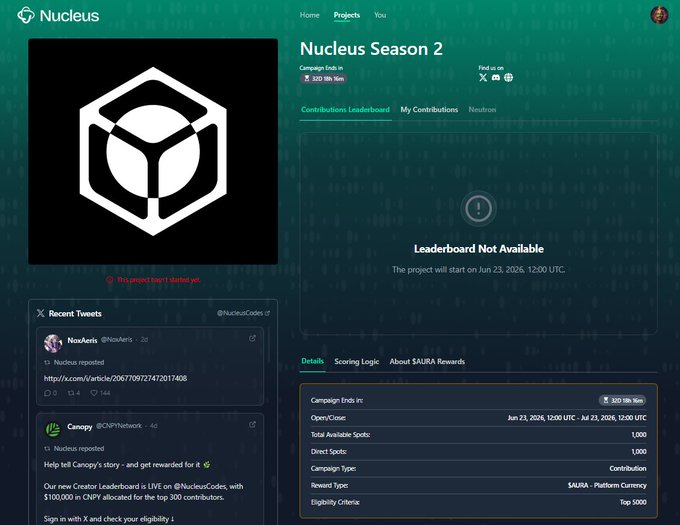Click retweet icon on NoxAeris tweet
Image resolution: width=680 pixels, height=525 pixels.
(x=71, y=393)
